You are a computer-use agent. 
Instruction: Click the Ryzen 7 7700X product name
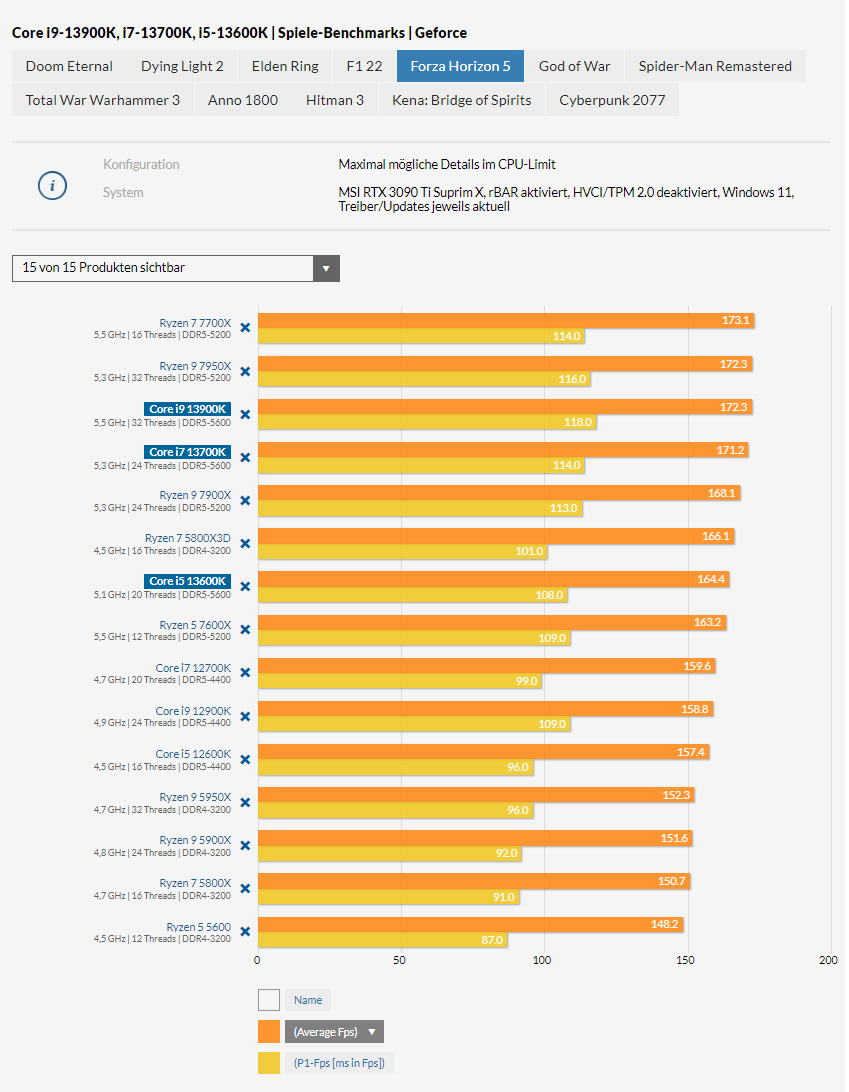coord(195,323)
